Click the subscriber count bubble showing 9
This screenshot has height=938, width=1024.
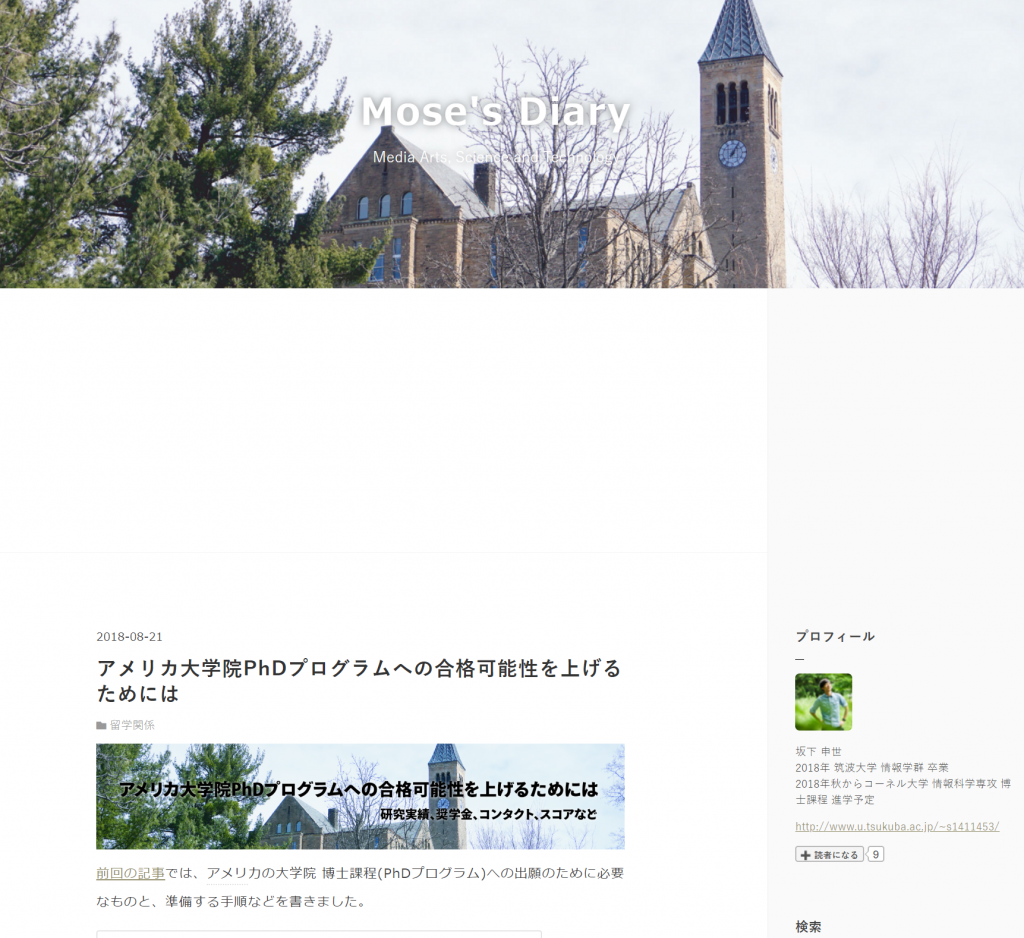tap(875, 854)
